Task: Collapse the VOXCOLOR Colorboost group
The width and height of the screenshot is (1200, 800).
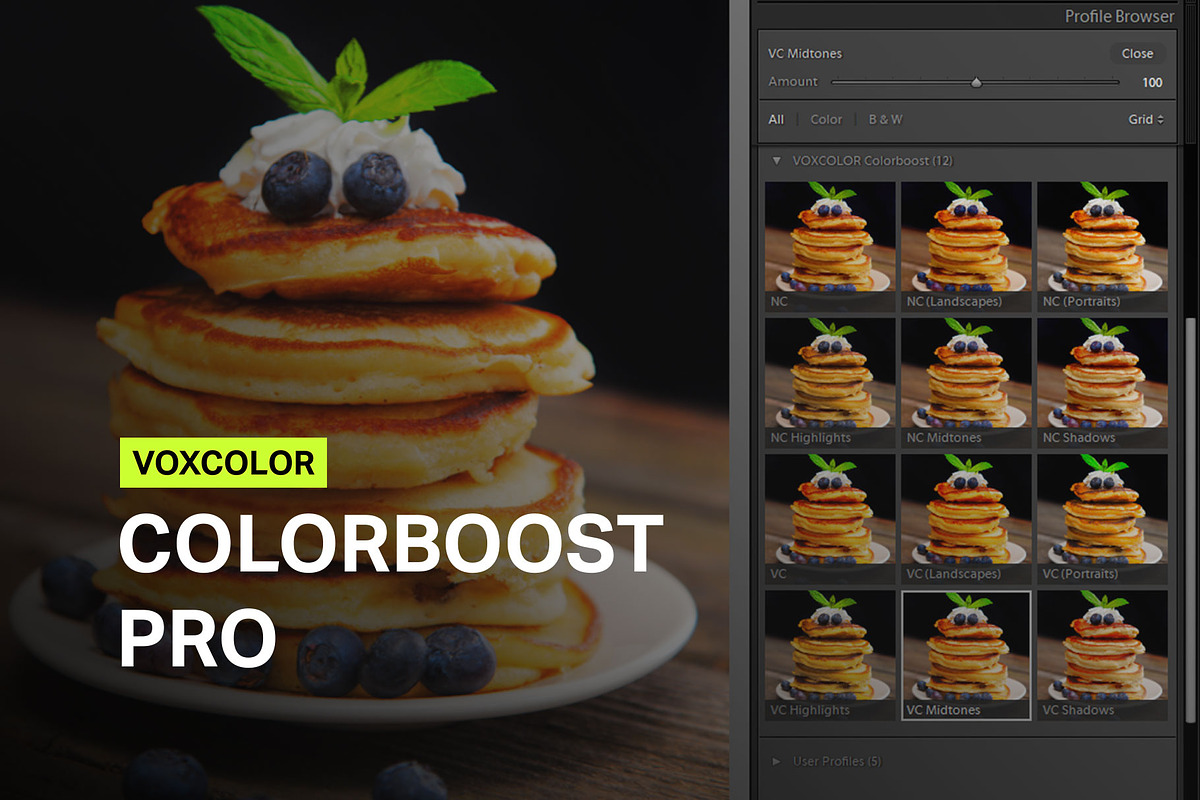Action: point(776,160)
